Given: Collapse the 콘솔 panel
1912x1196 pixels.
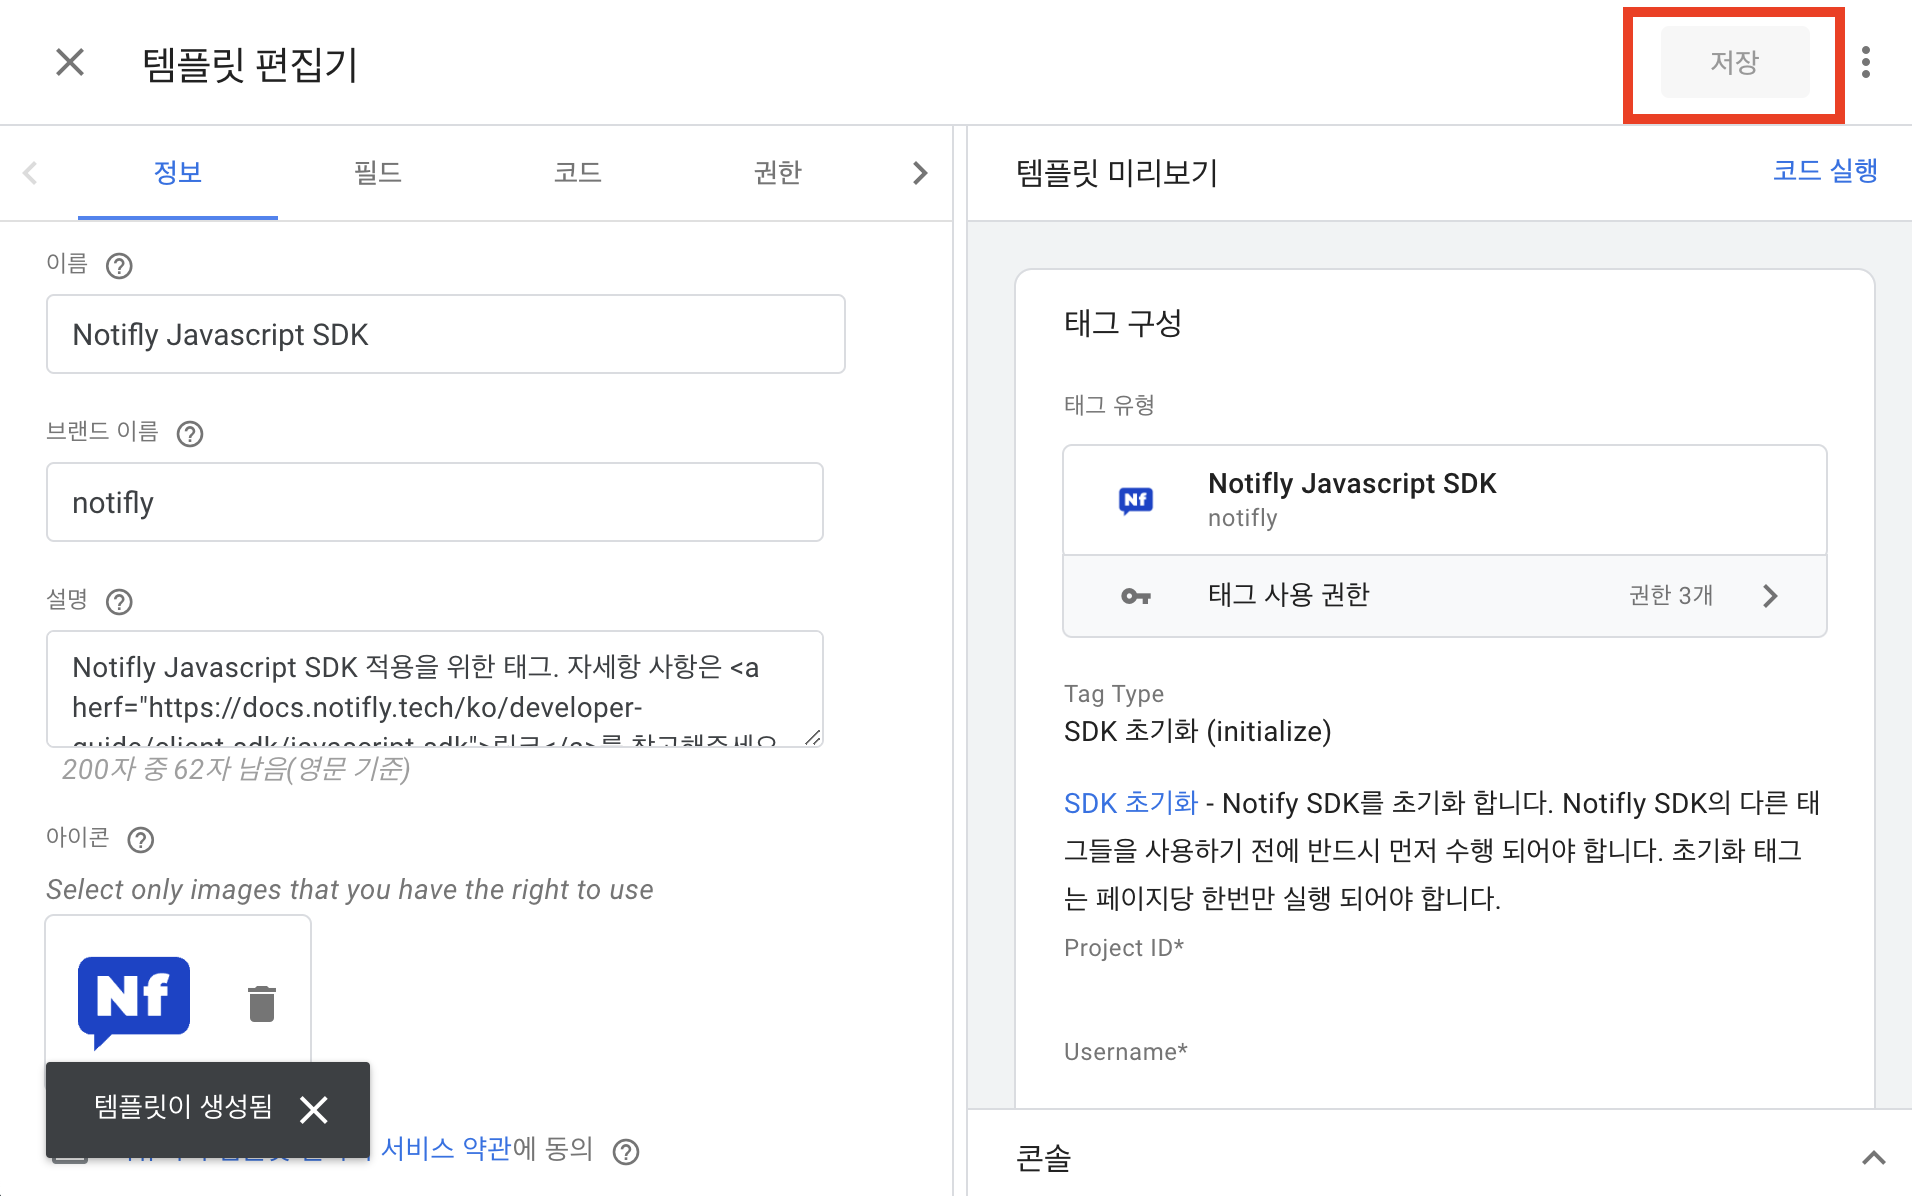Looking at the screenshot, I should [1874, 1157].
